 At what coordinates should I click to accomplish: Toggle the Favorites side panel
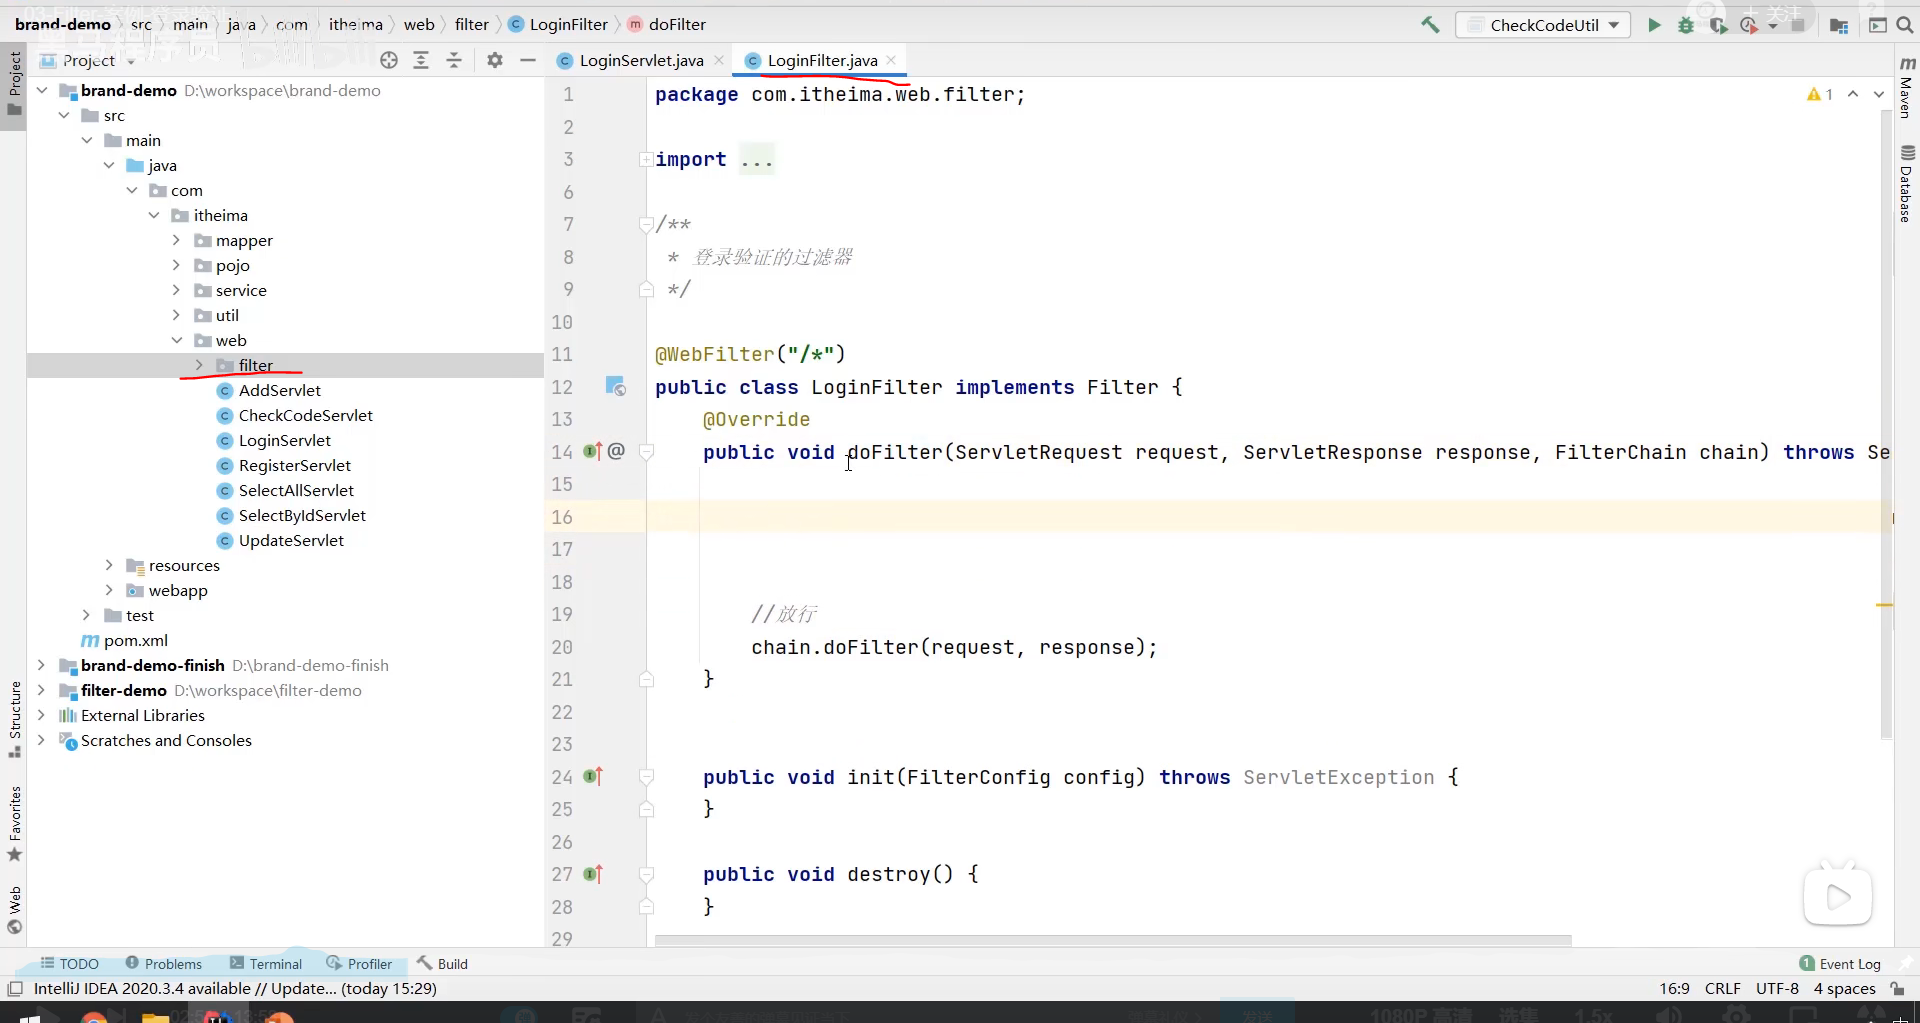14,824
